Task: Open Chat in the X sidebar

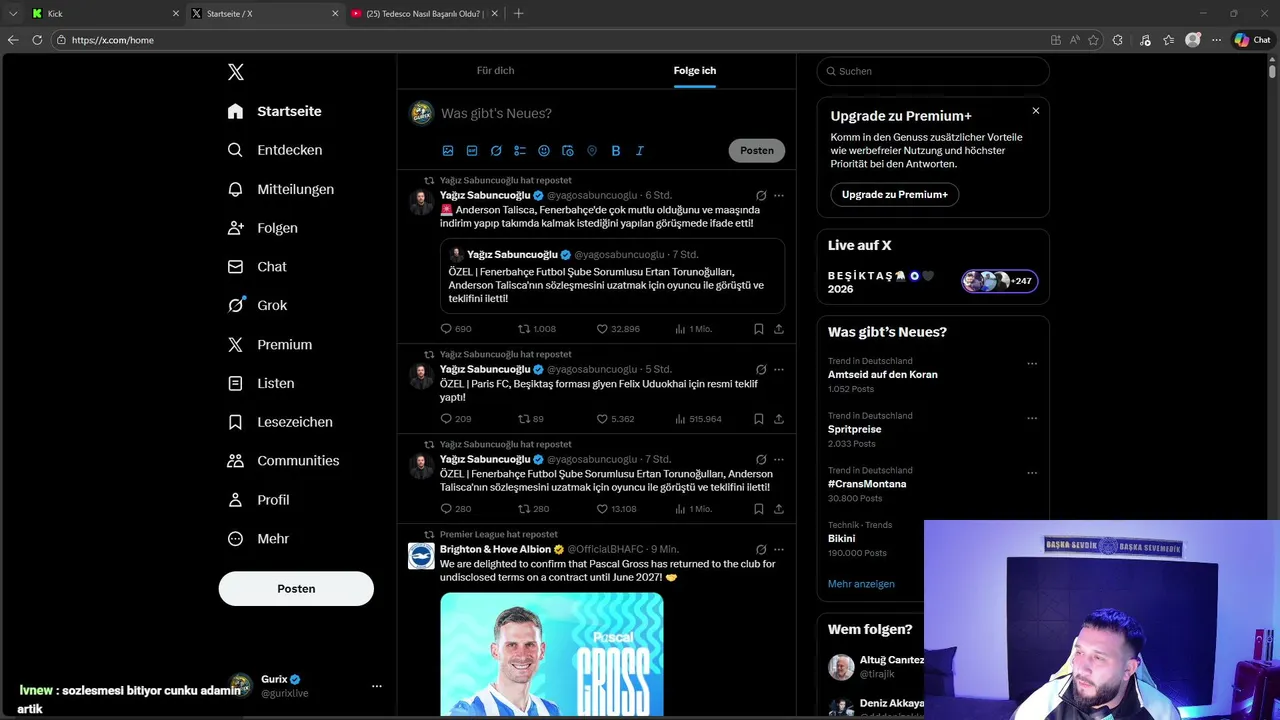Action: click(257, 267)
